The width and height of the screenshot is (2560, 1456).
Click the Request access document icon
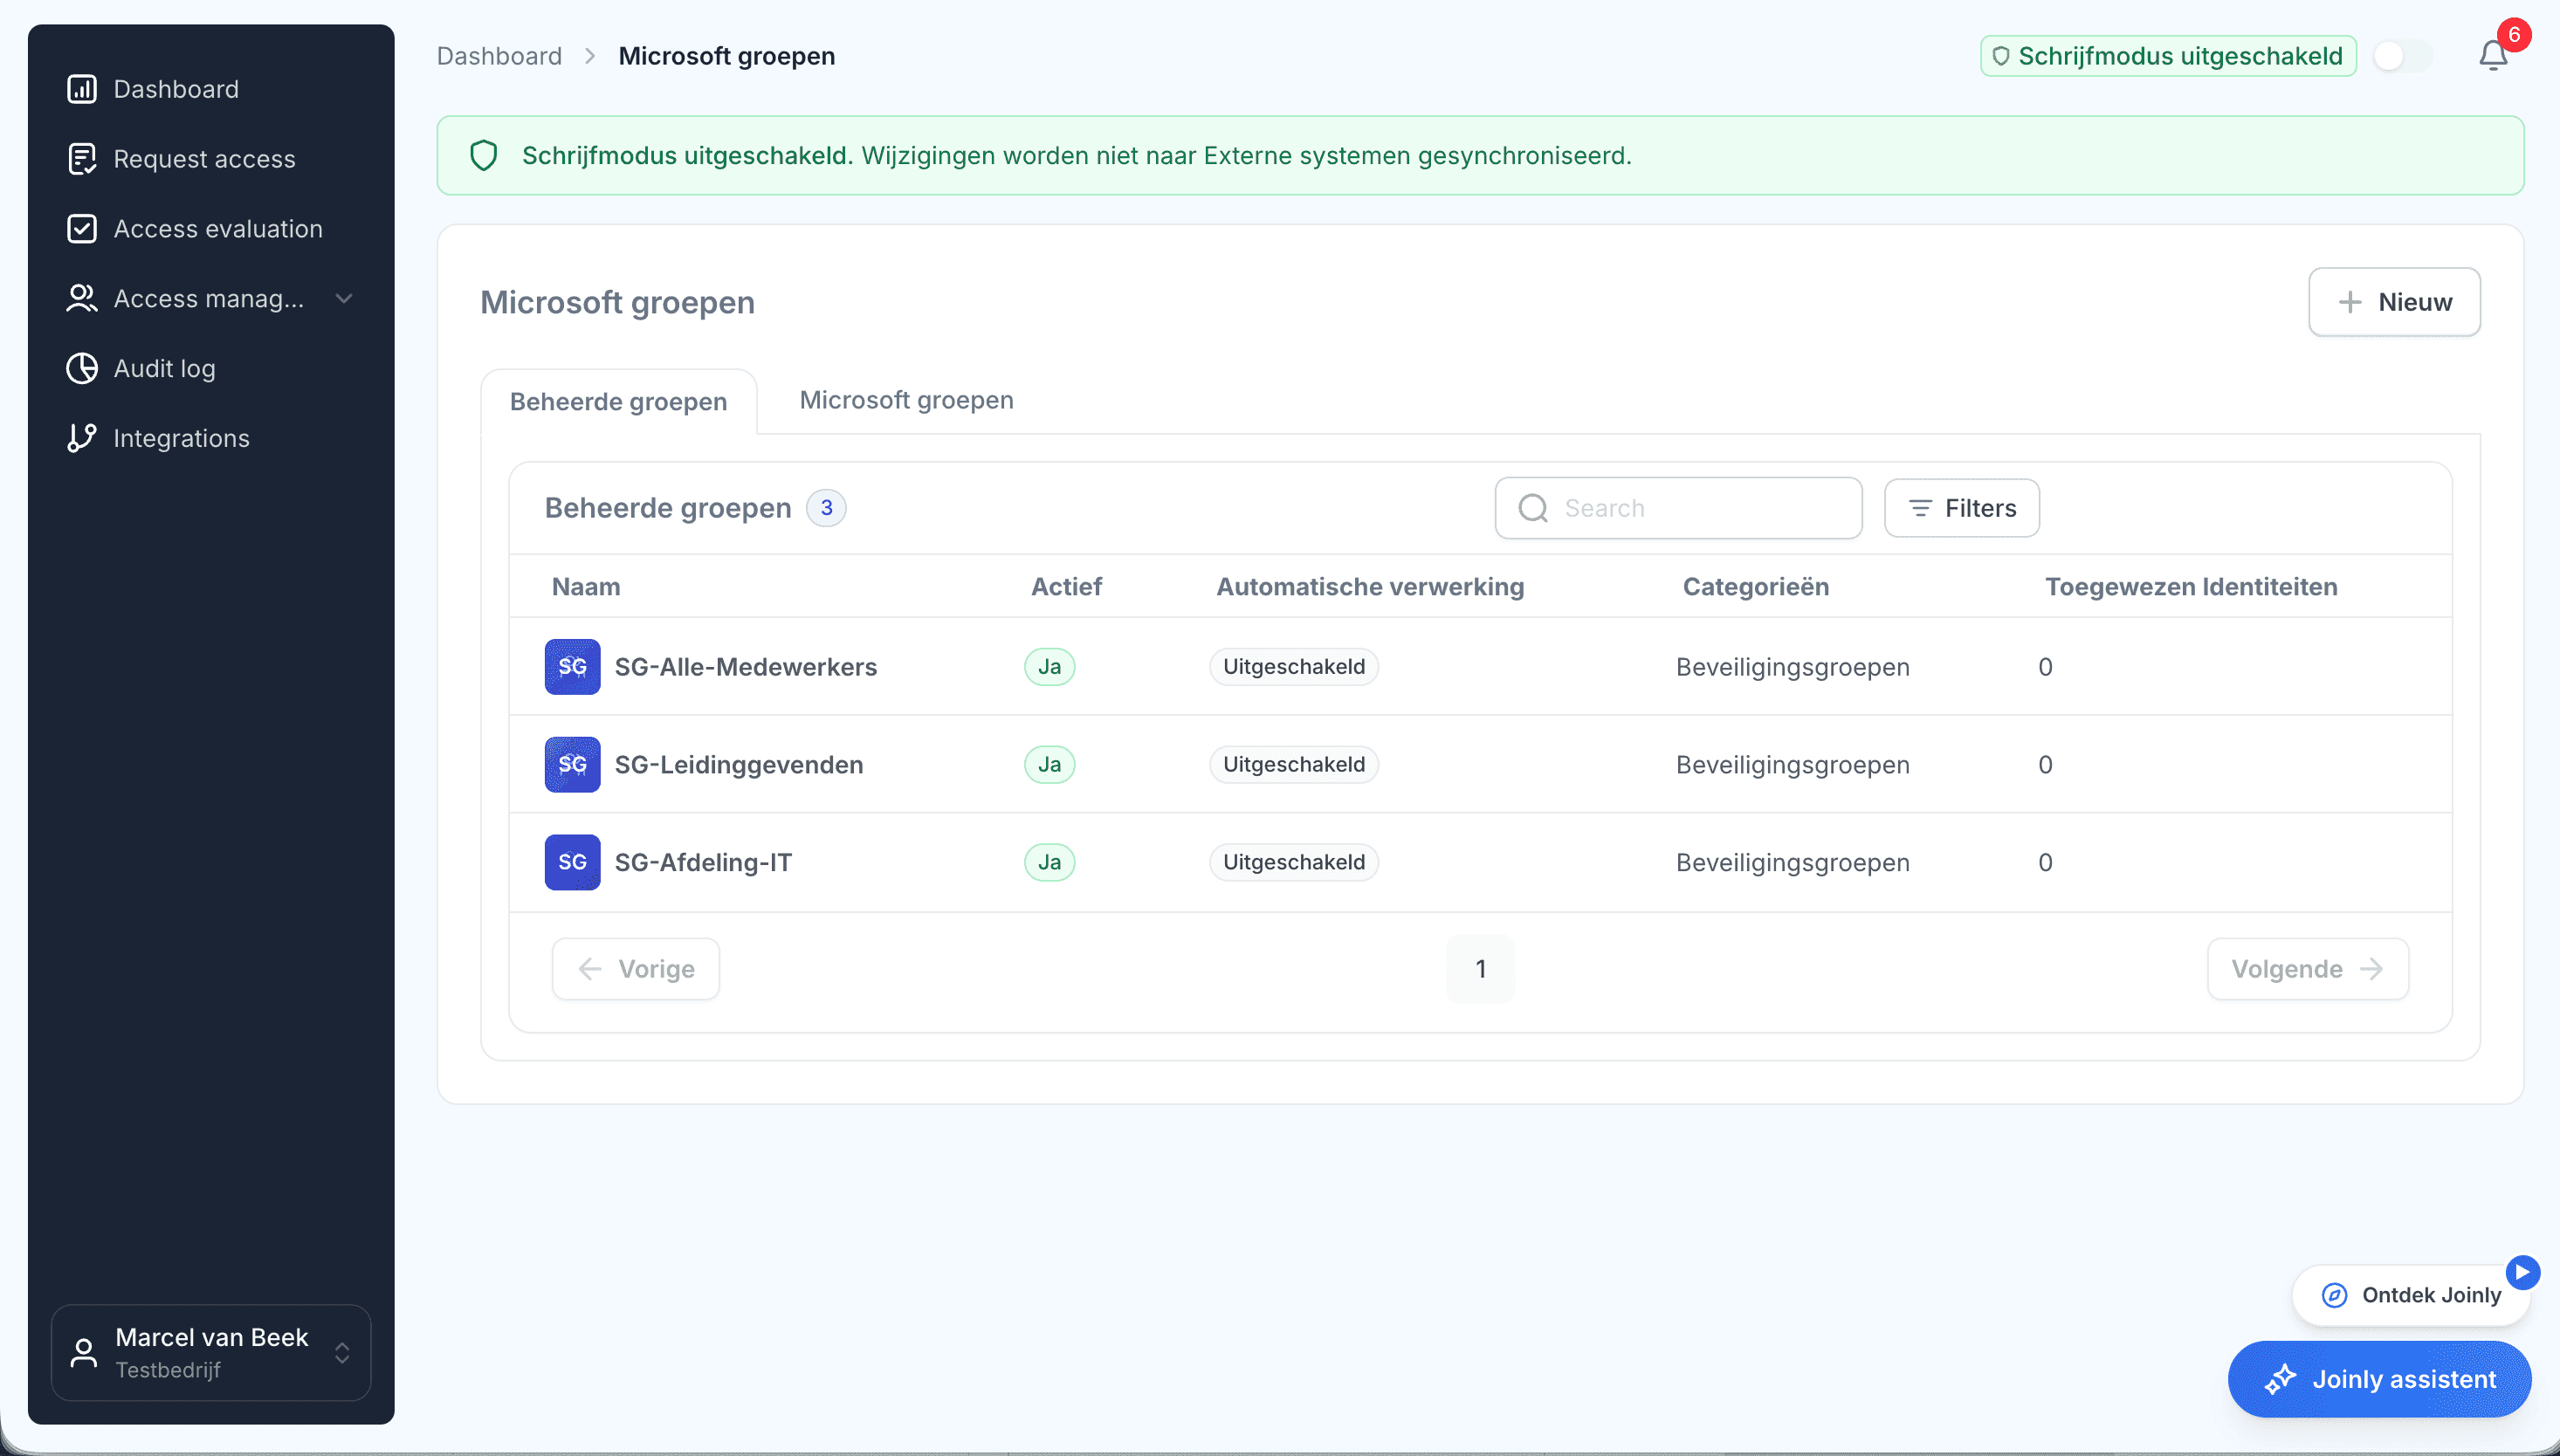pos(82,159)
